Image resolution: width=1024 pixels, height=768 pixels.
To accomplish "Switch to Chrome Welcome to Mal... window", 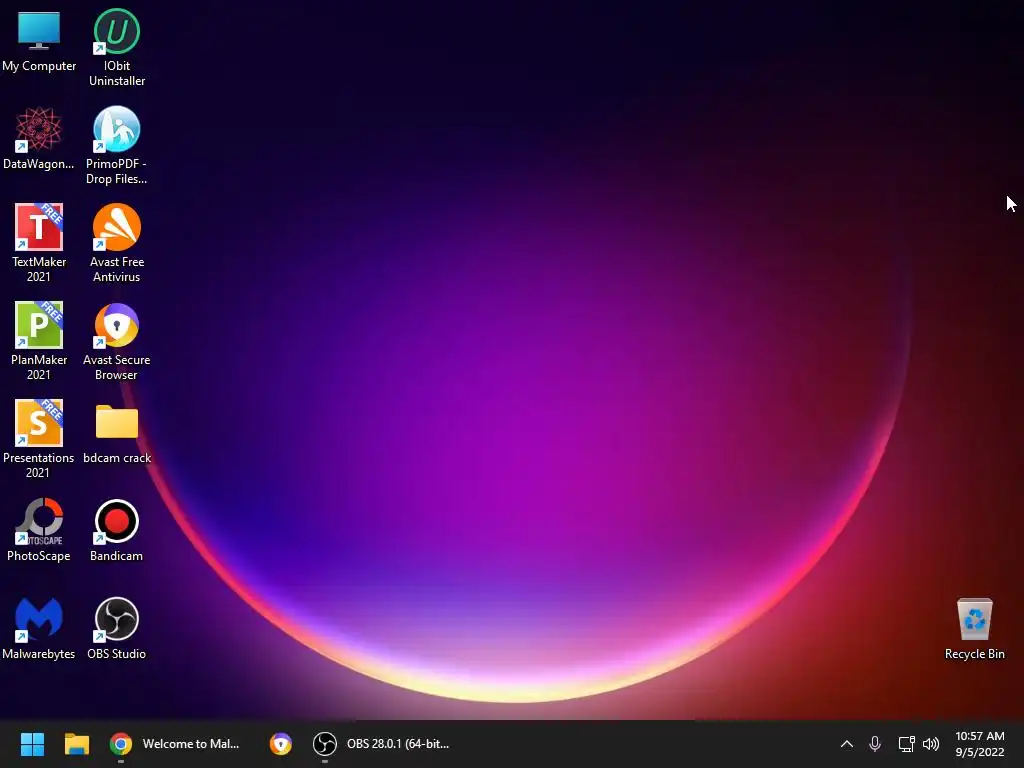I will [x=175, y=744].
